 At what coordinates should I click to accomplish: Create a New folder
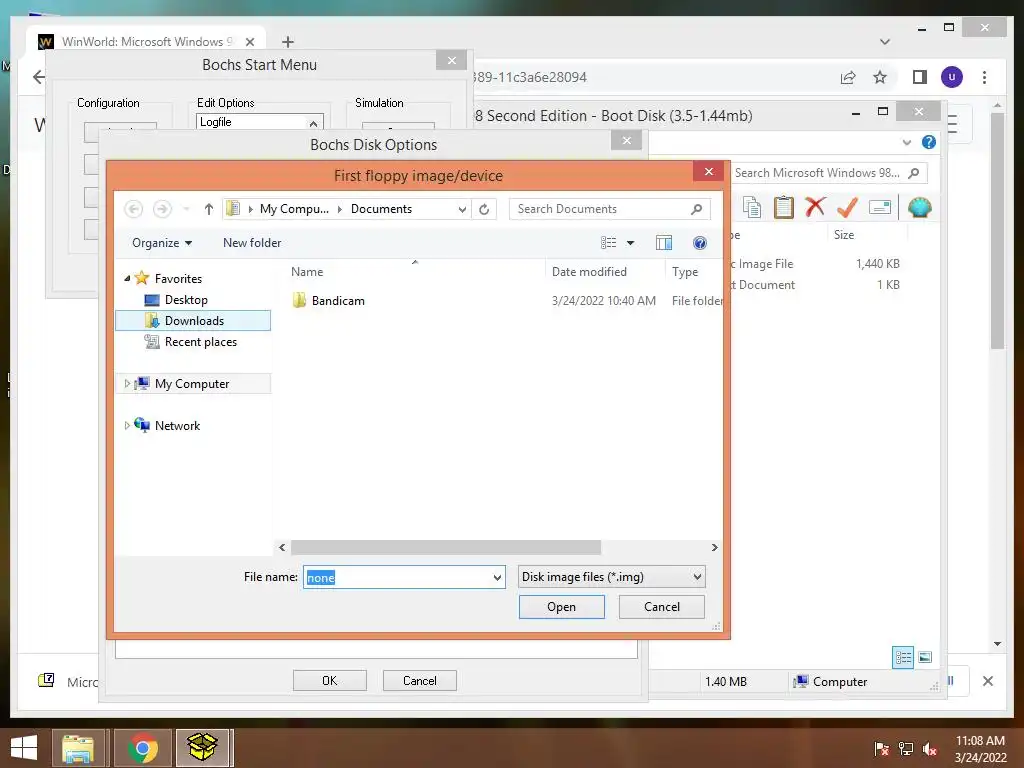point(252,243)
